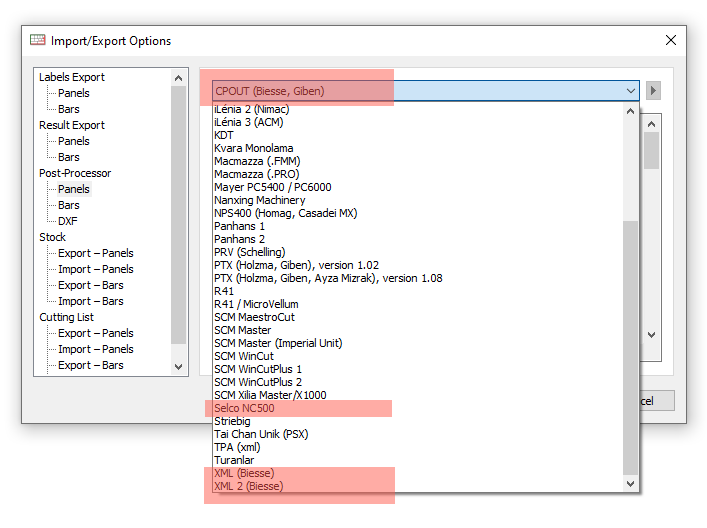Click tree panel scroll down arrow
This screenshot has height=528, width=707.
(179, 367)
